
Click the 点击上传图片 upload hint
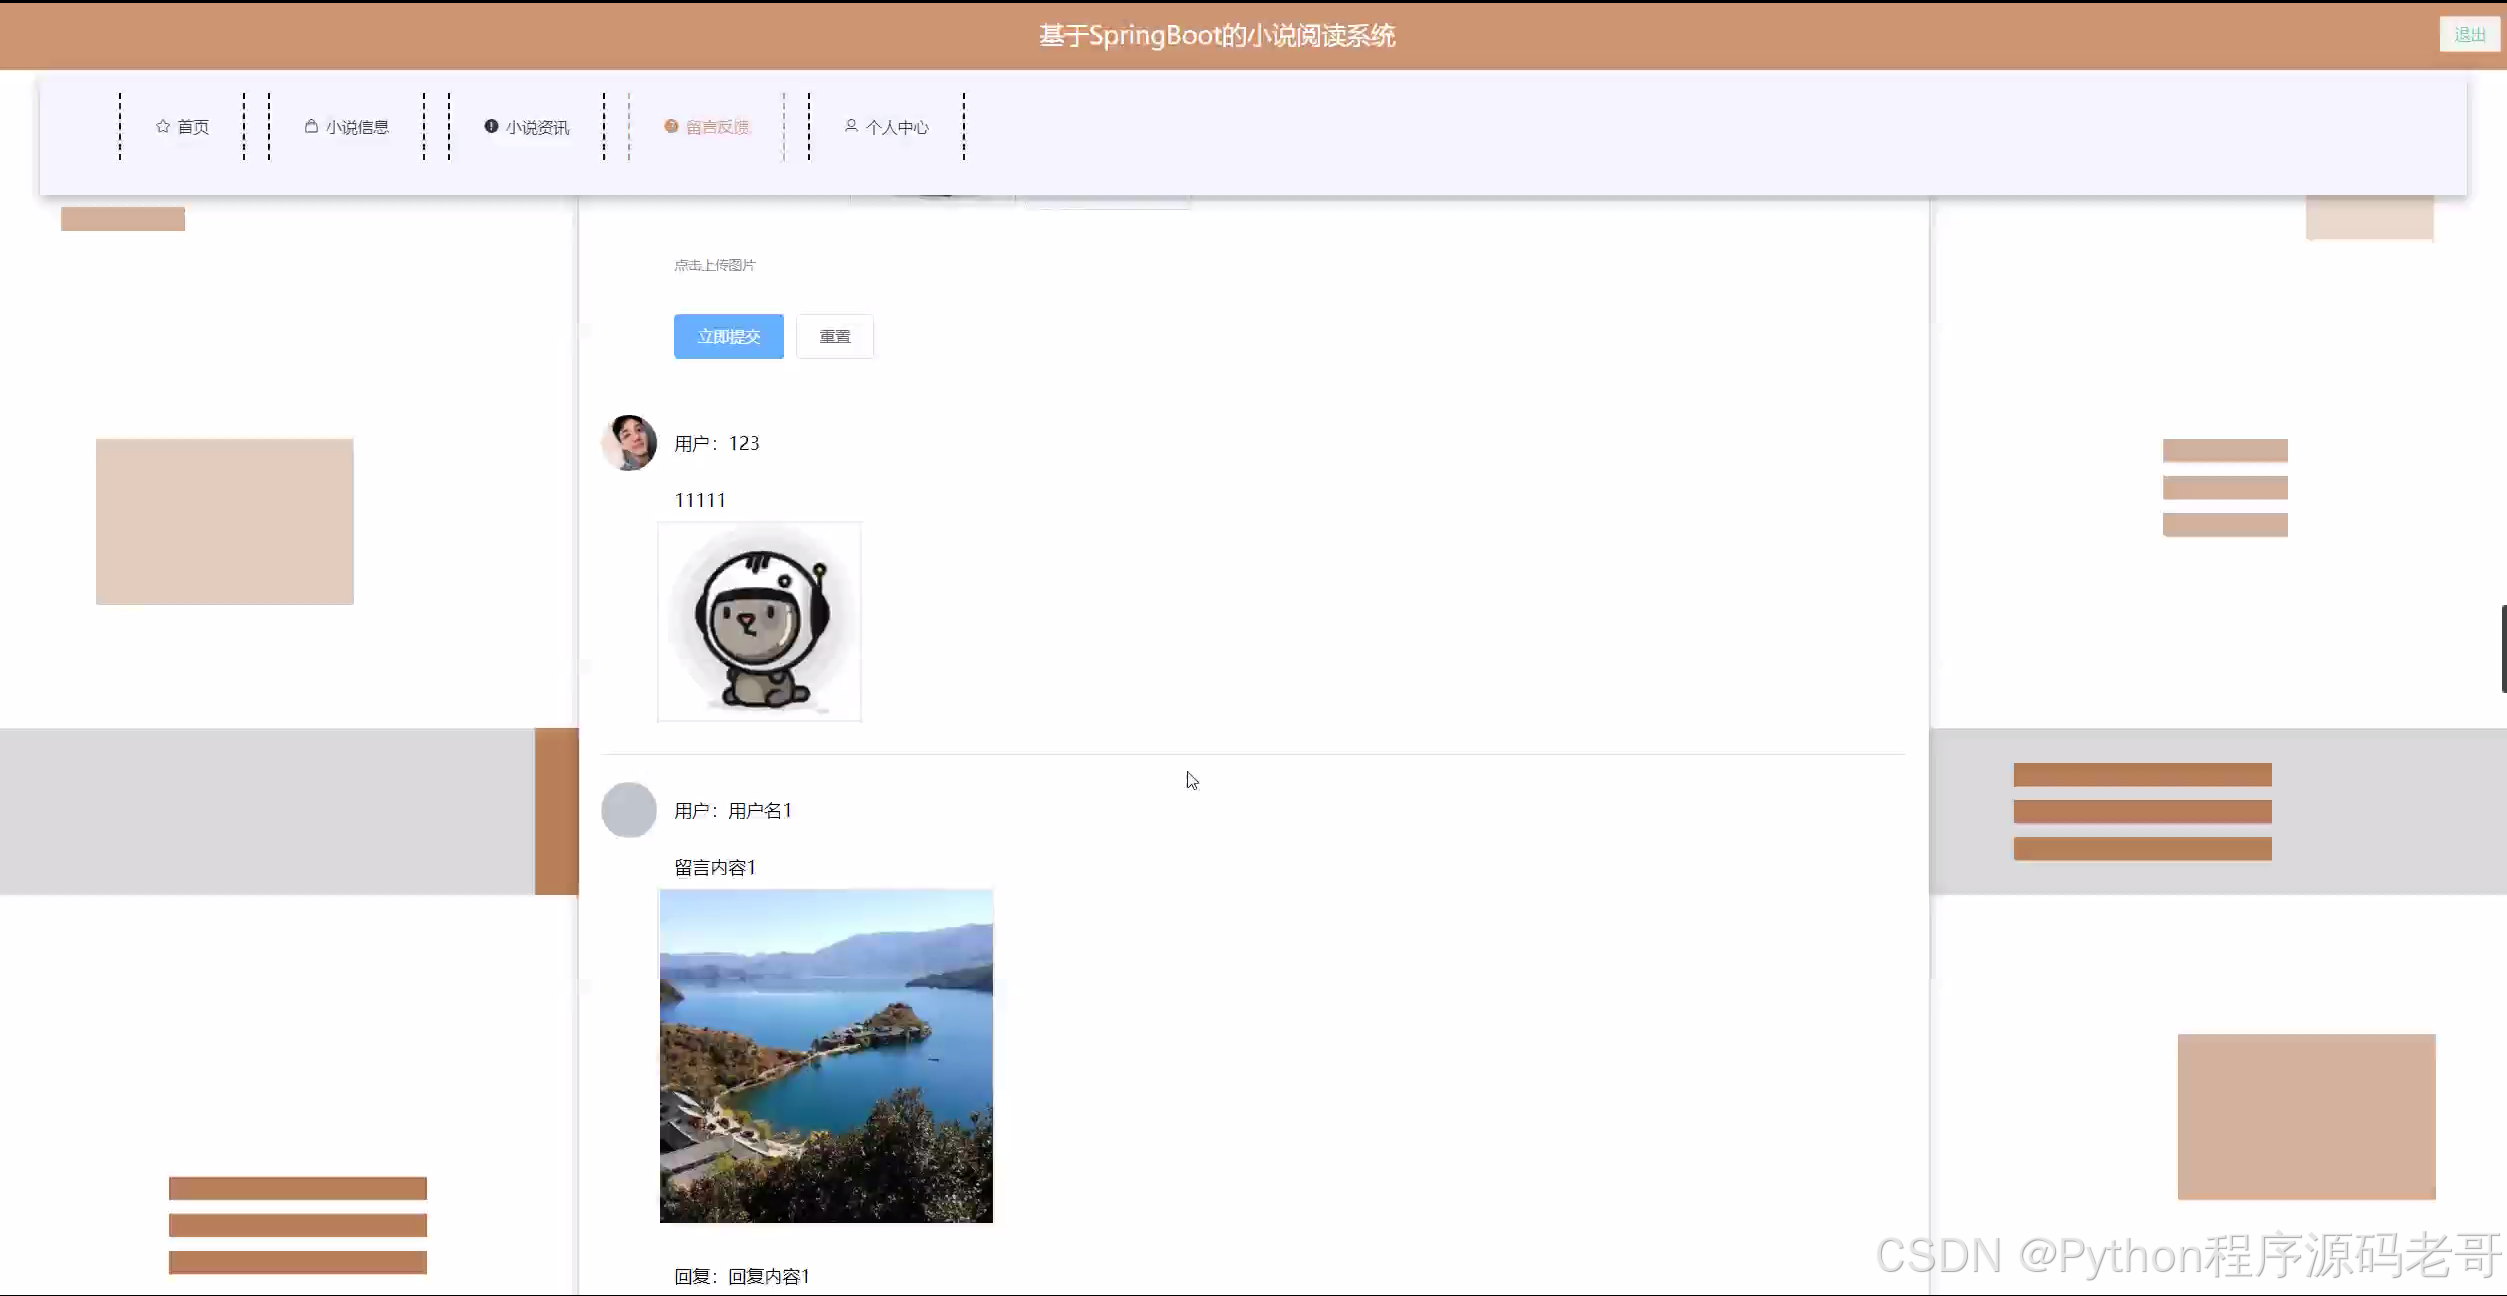pos(714,265)
